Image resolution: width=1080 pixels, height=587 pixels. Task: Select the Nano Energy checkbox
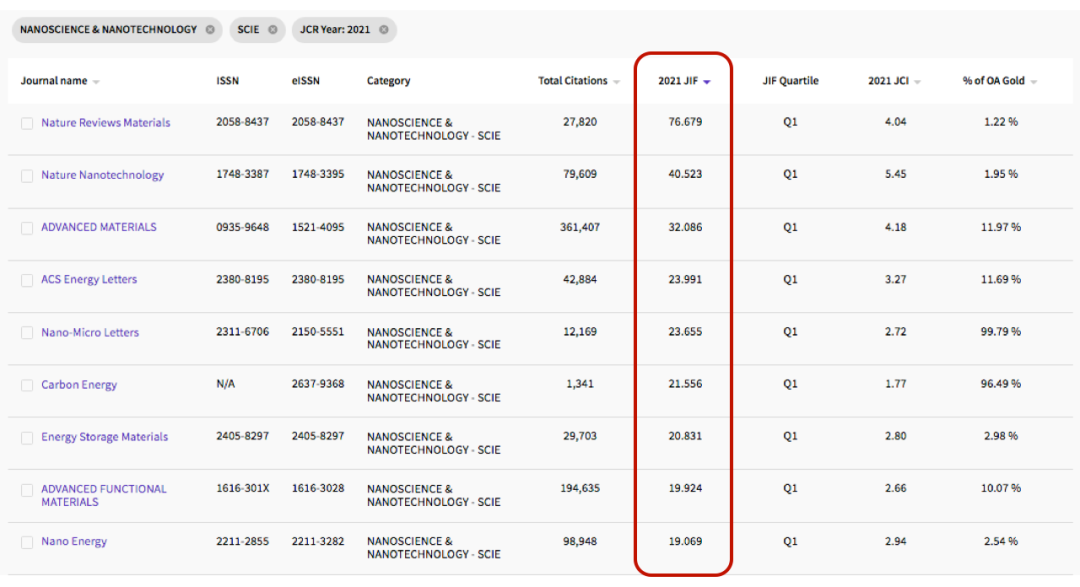click(x=27, y=542)
